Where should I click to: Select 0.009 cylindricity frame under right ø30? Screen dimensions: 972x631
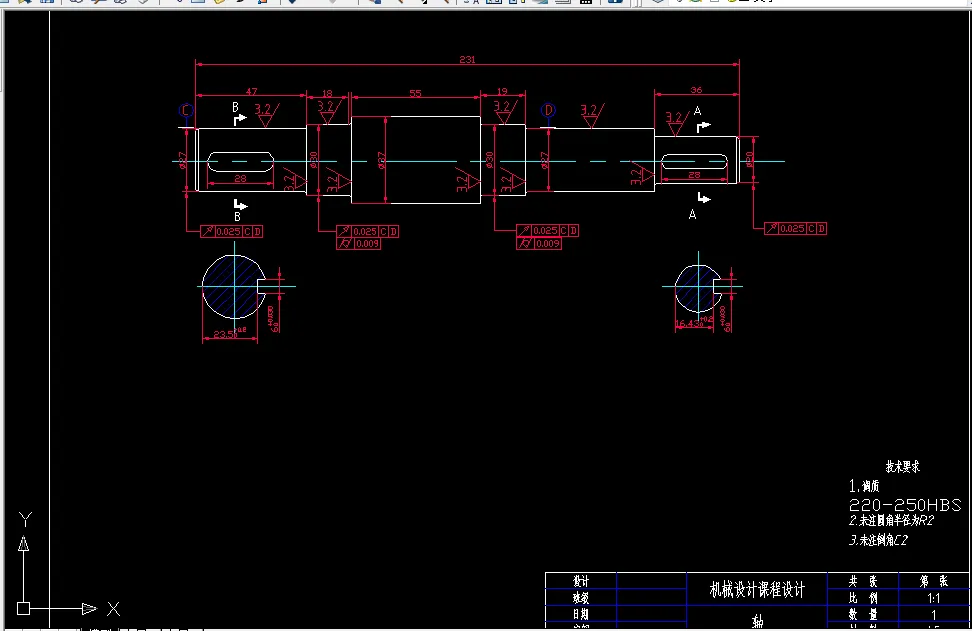(x=539, y=244)
